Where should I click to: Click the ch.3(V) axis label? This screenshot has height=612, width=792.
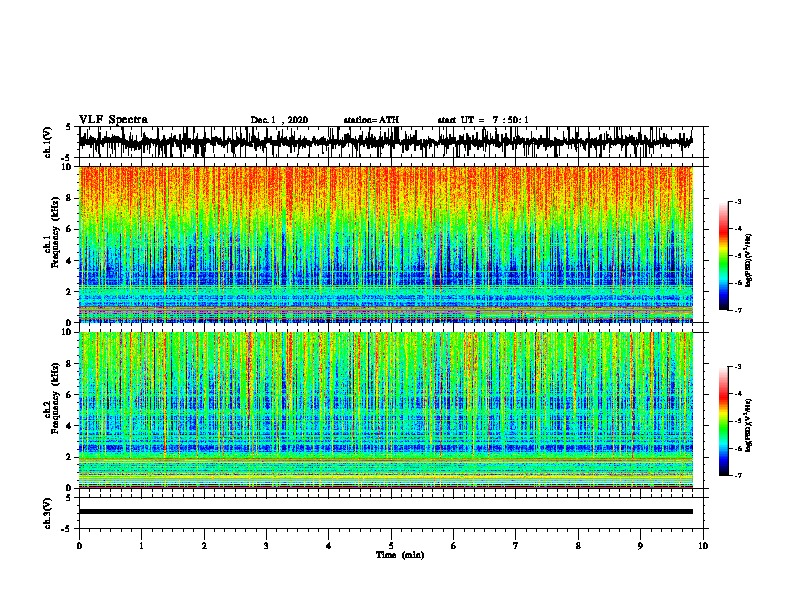coord(47,513)
